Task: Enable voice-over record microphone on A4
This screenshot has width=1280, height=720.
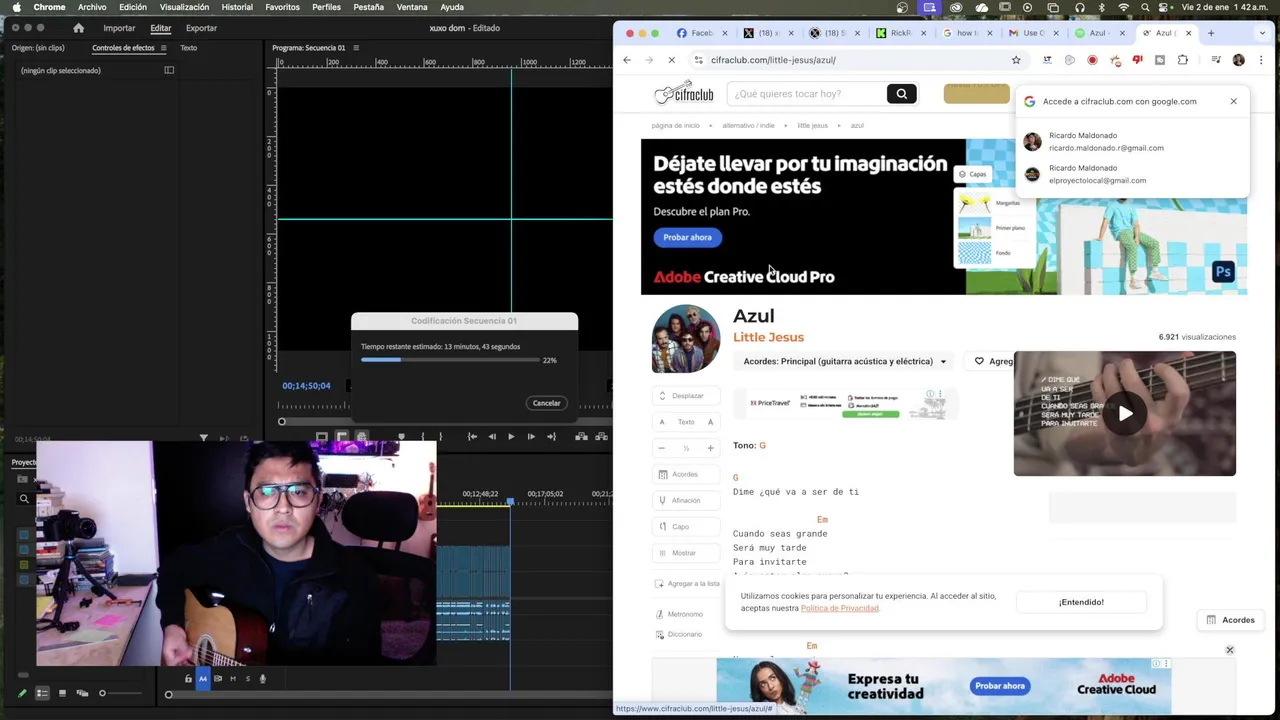Action: pos(263,679)
